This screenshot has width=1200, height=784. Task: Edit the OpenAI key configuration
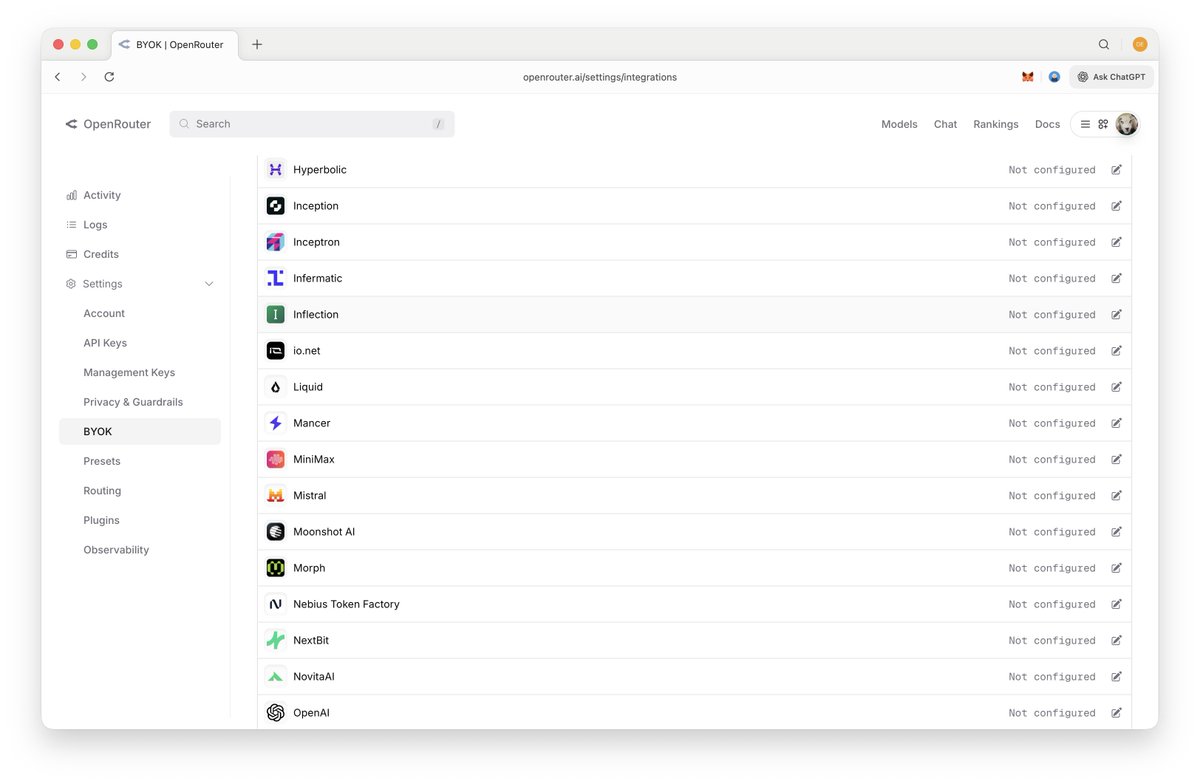pyautogui.click(x=1116, y=713)
